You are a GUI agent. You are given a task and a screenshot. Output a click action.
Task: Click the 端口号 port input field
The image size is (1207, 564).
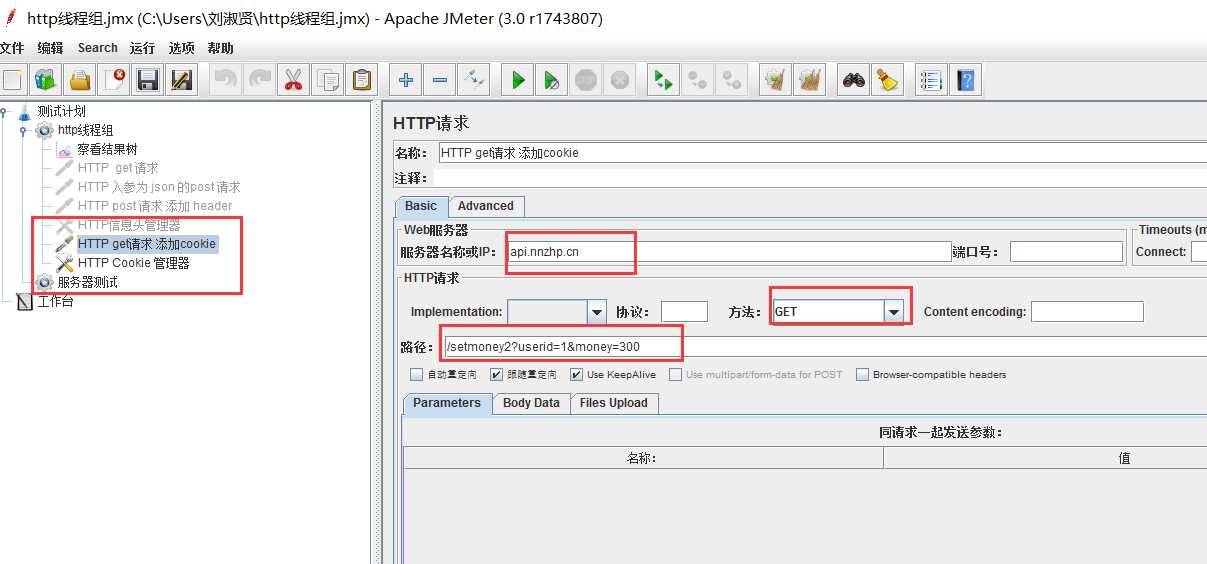(x=1066, y=252)
